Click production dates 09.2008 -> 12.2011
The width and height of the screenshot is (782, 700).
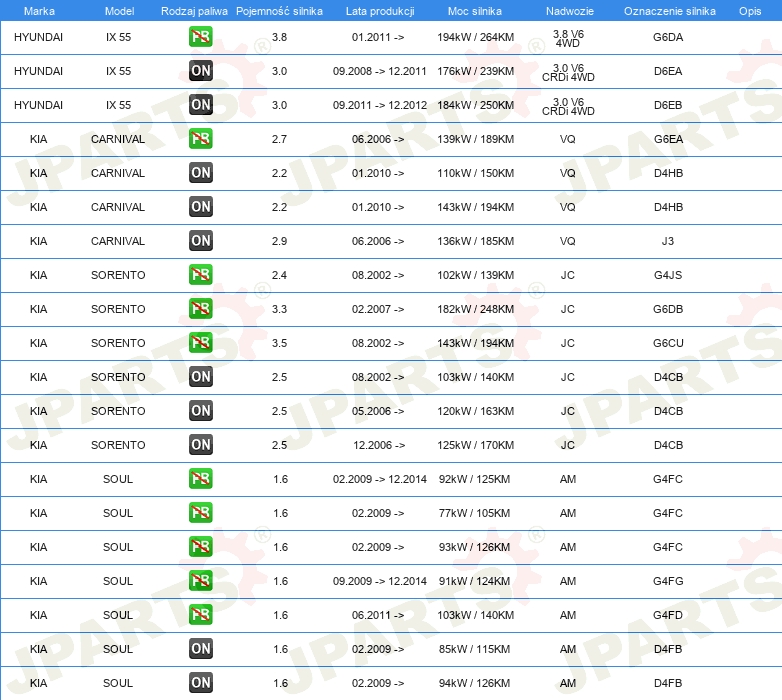pos(380,71)
